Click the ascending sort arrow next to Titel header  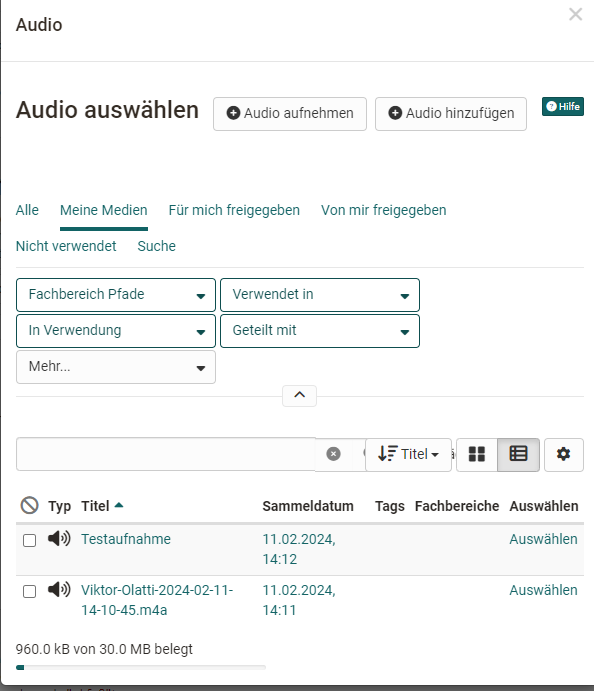tap(119, 505)
